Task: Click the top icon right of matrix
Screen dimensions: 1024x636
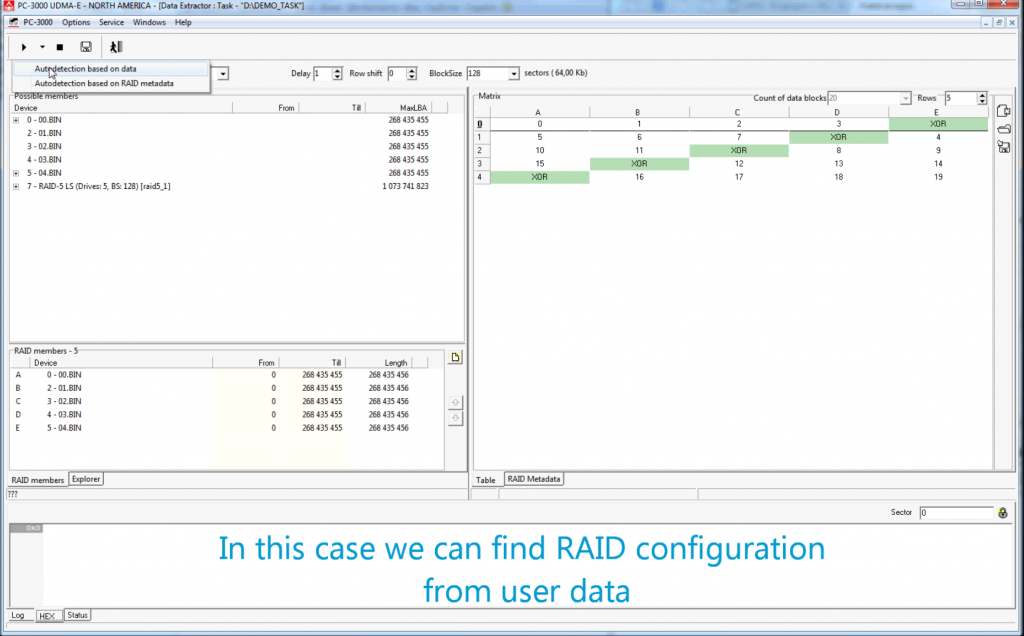Action: click(1003, 111)
